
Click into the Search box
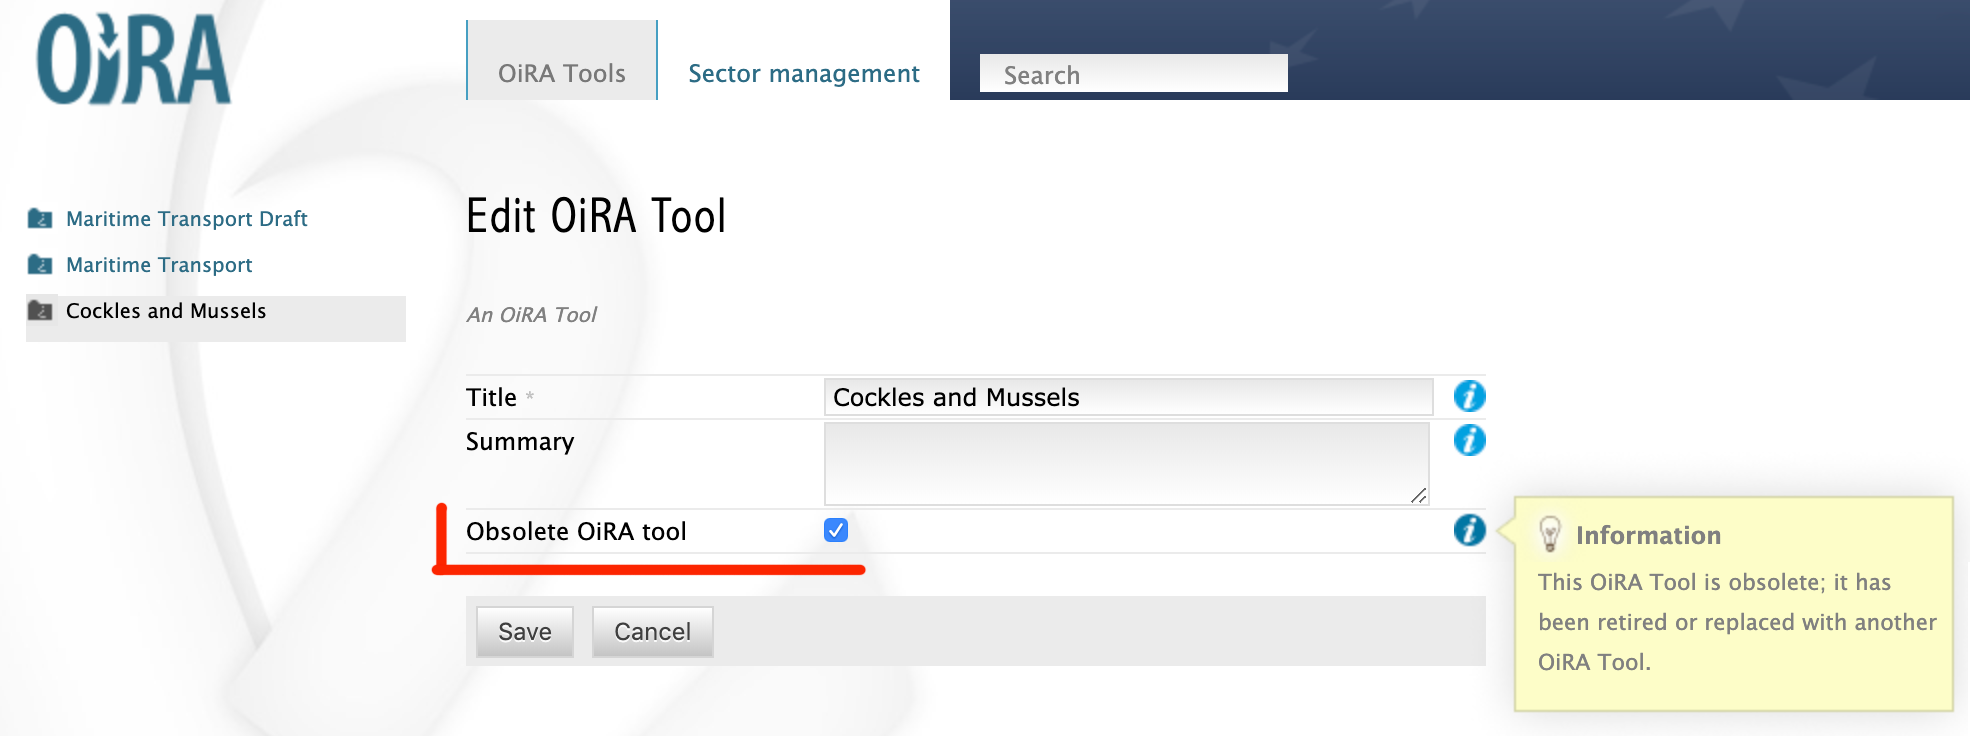coord(1133,75)
